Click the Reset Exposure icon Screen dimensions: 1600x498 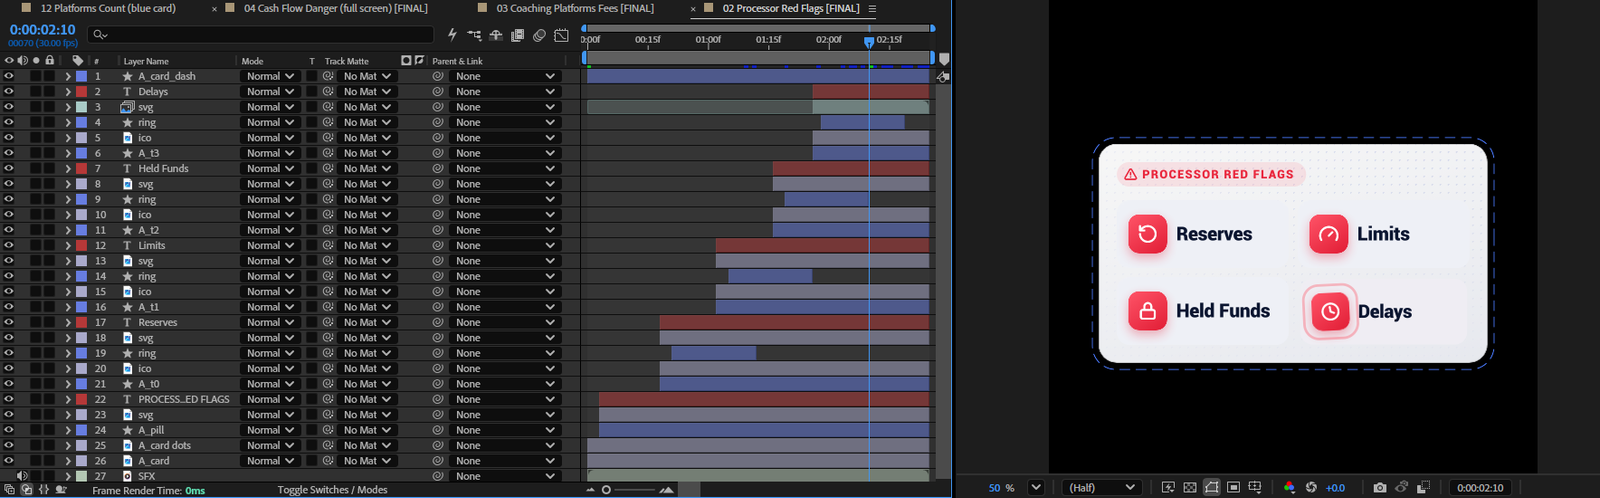tap(1311, 487)
